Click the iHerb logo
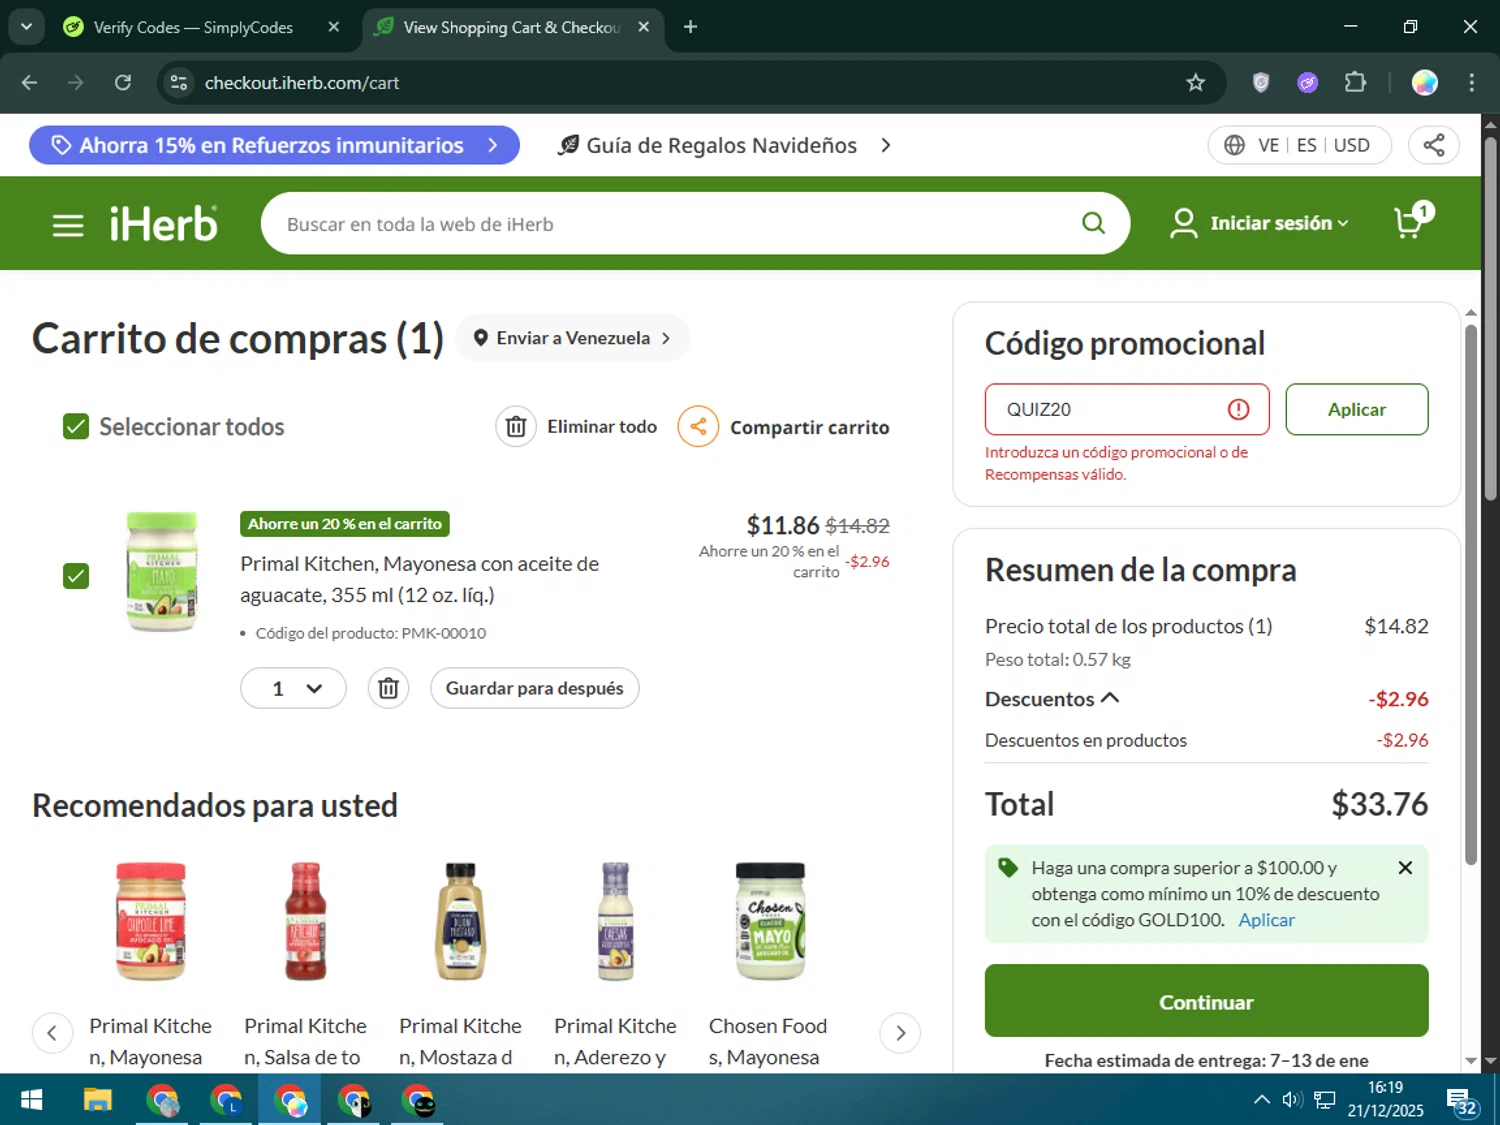Viewport: 1500px width, 1125px height. 163,224
